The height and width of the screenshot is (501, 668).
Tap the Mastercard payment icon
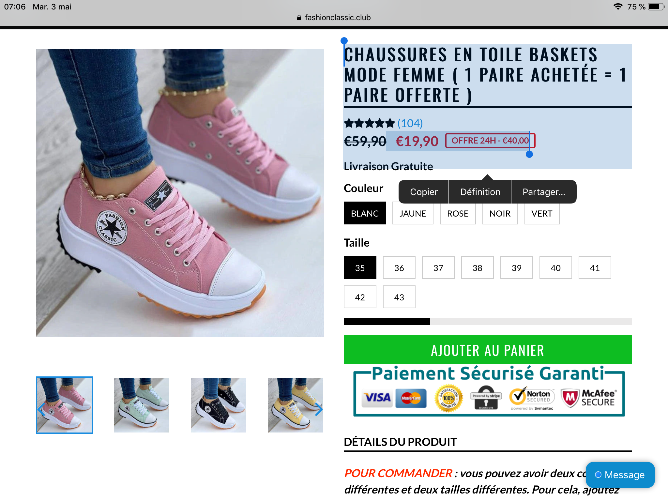[x=411, y=398]
